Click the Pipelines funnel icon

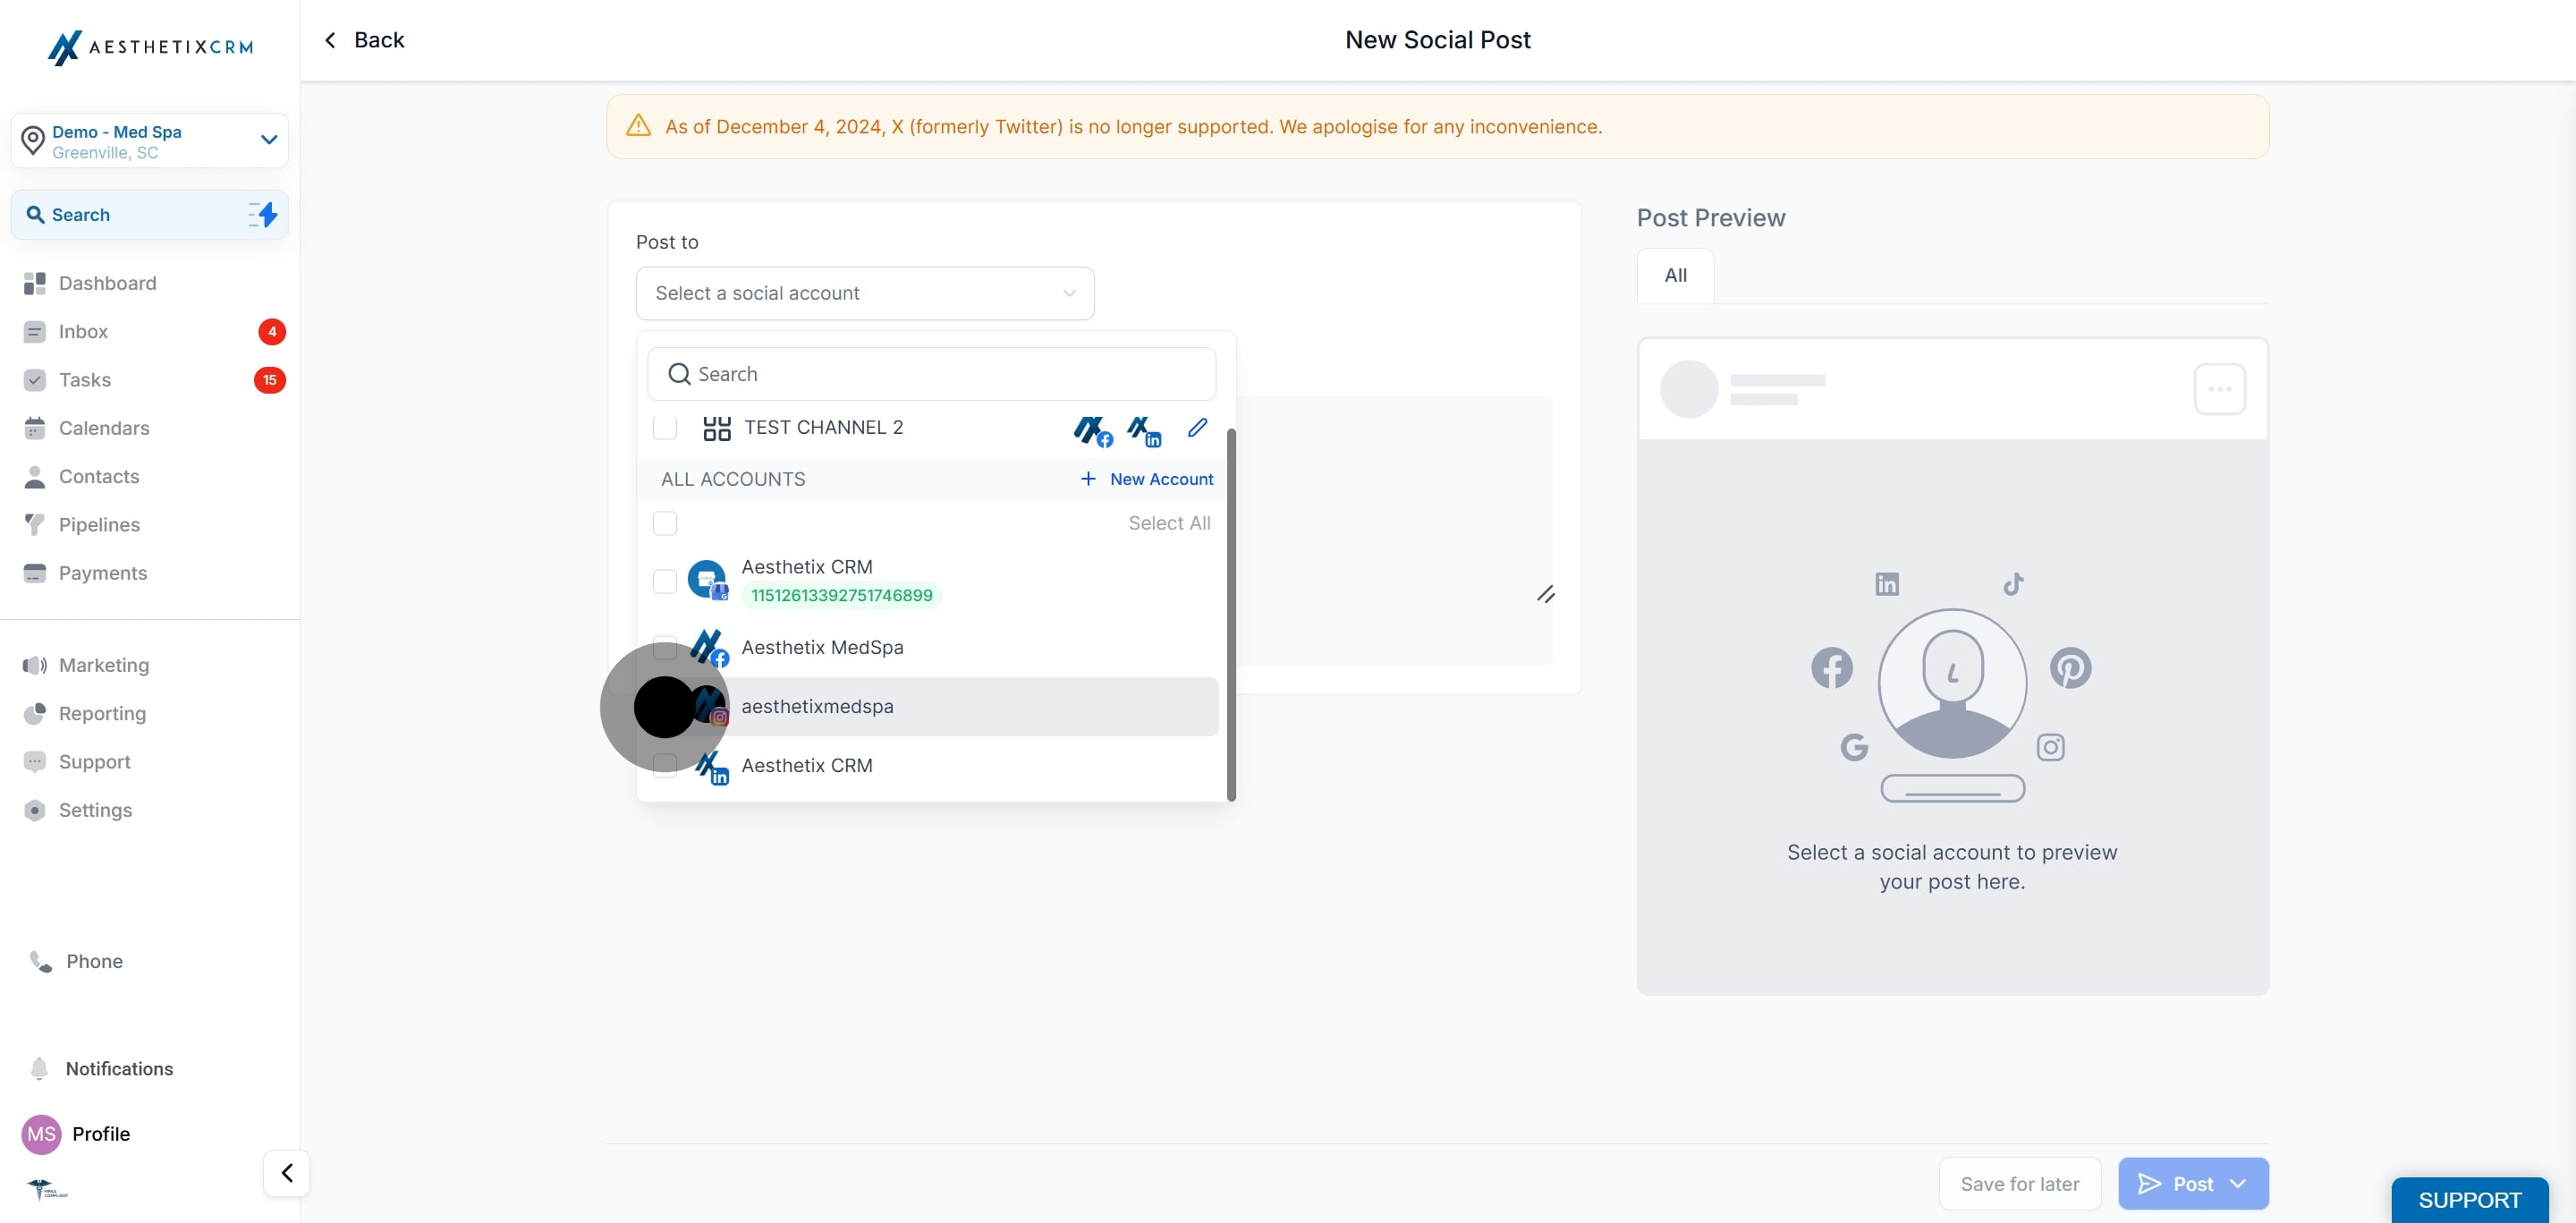35,525
